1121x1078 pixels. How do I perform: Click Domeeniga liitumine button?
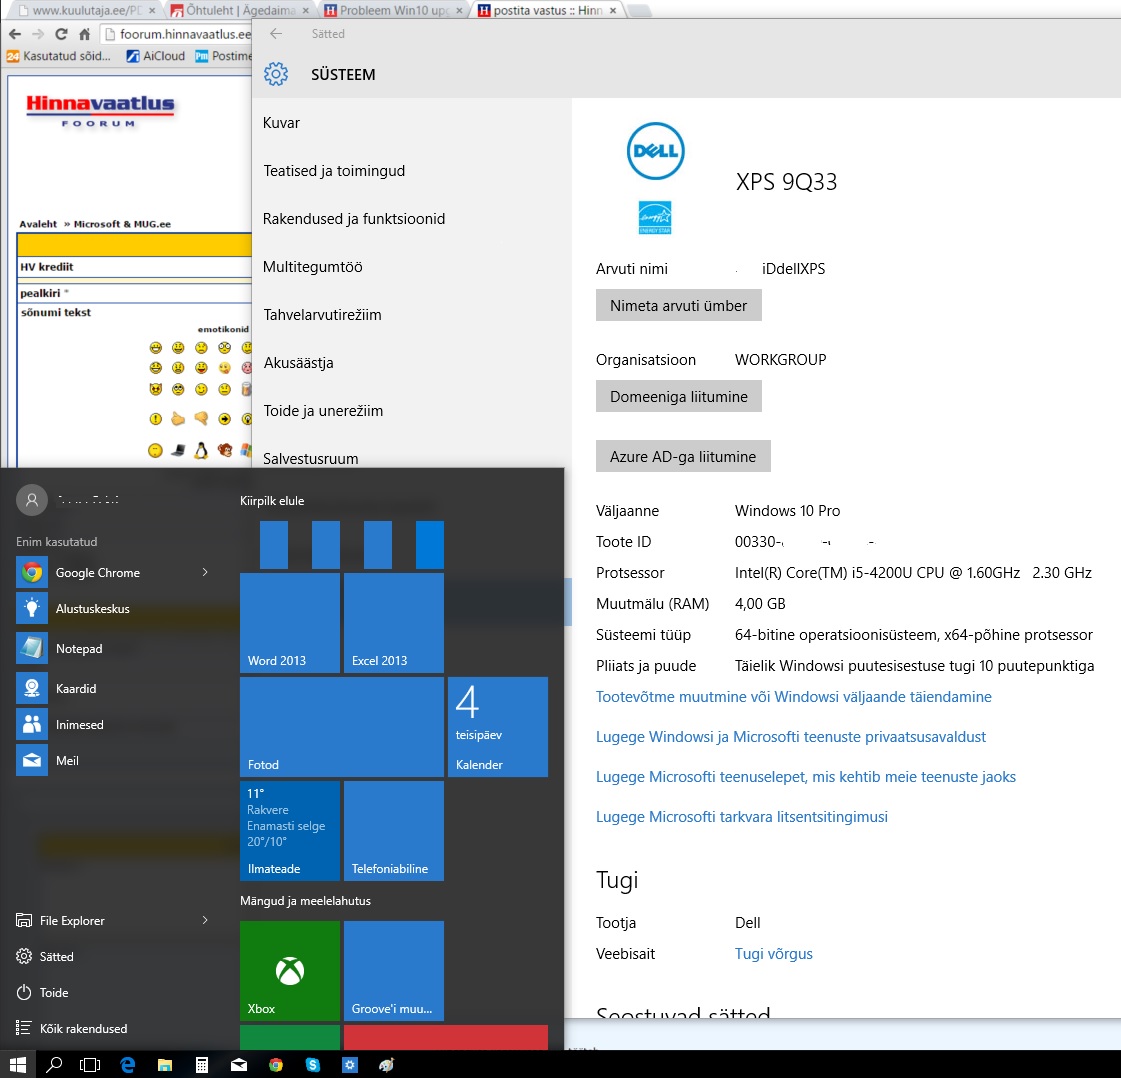tap(678, 396)
